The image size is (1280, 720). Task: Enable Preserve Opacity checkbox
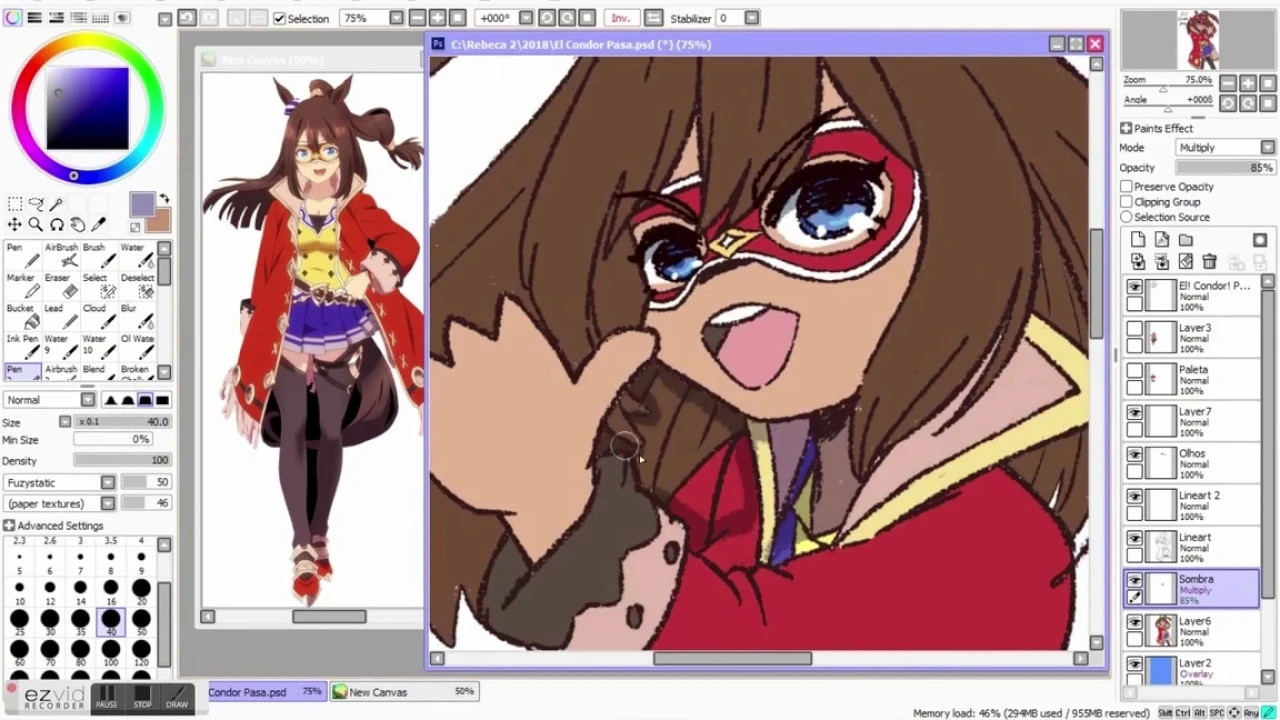[x=1127, y=187]
